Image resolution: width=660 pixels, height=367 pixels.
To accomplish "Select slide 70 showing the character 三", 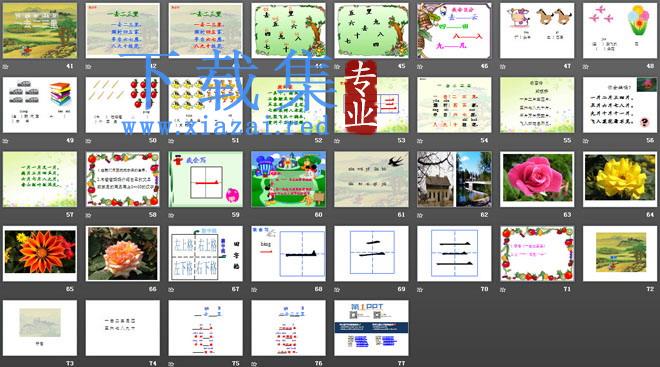I will click(x=454, y=254).
